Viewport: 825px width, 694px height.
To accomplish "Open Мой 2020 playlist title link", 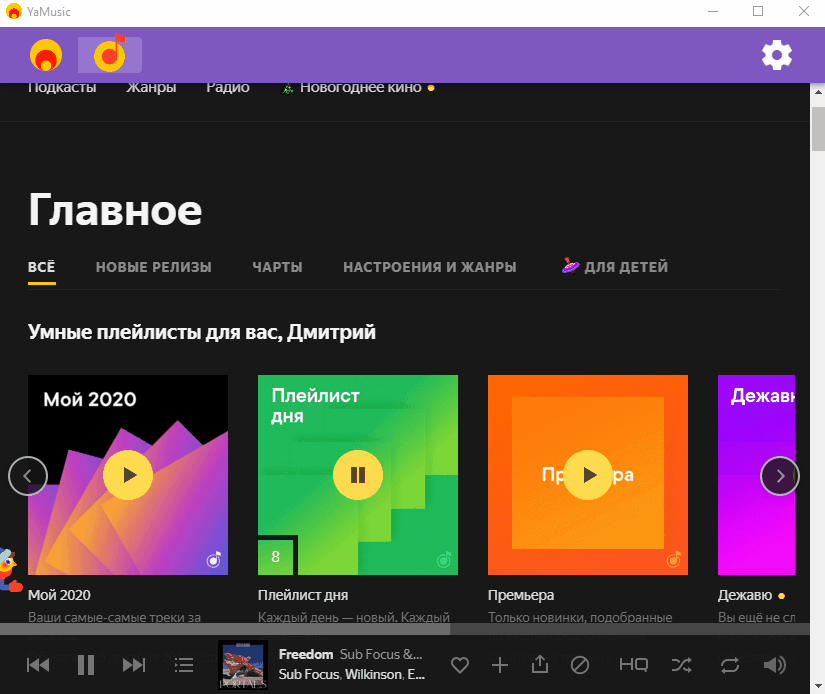I will point(59,595).
